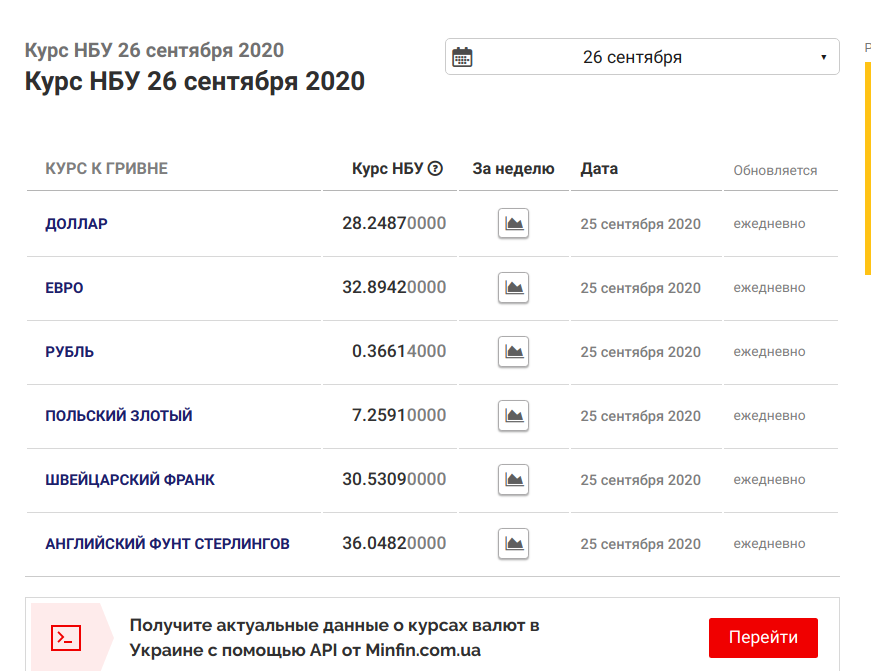Open the РУБЛЬ currency link

click(x=69, y=352)
